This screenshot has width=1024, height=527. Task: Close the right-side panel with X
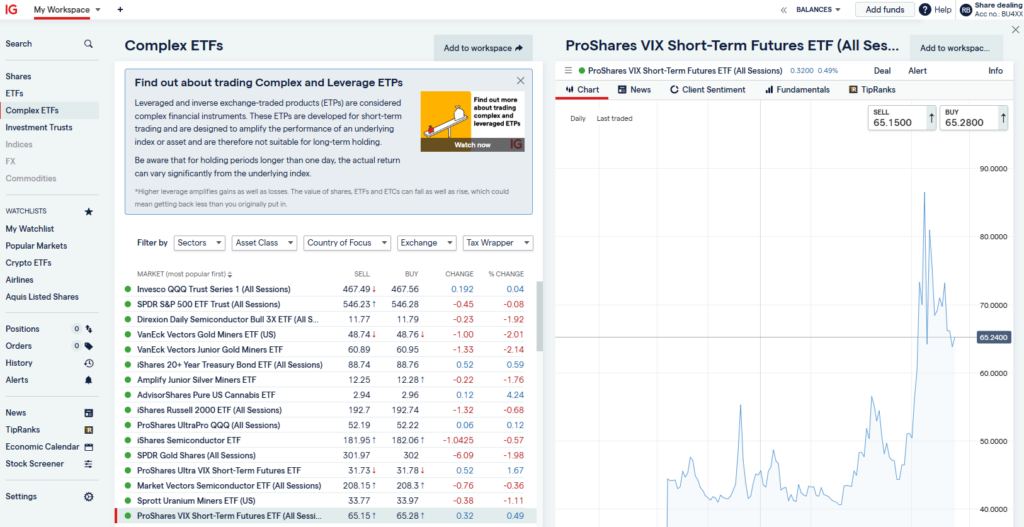(1016, 29)
